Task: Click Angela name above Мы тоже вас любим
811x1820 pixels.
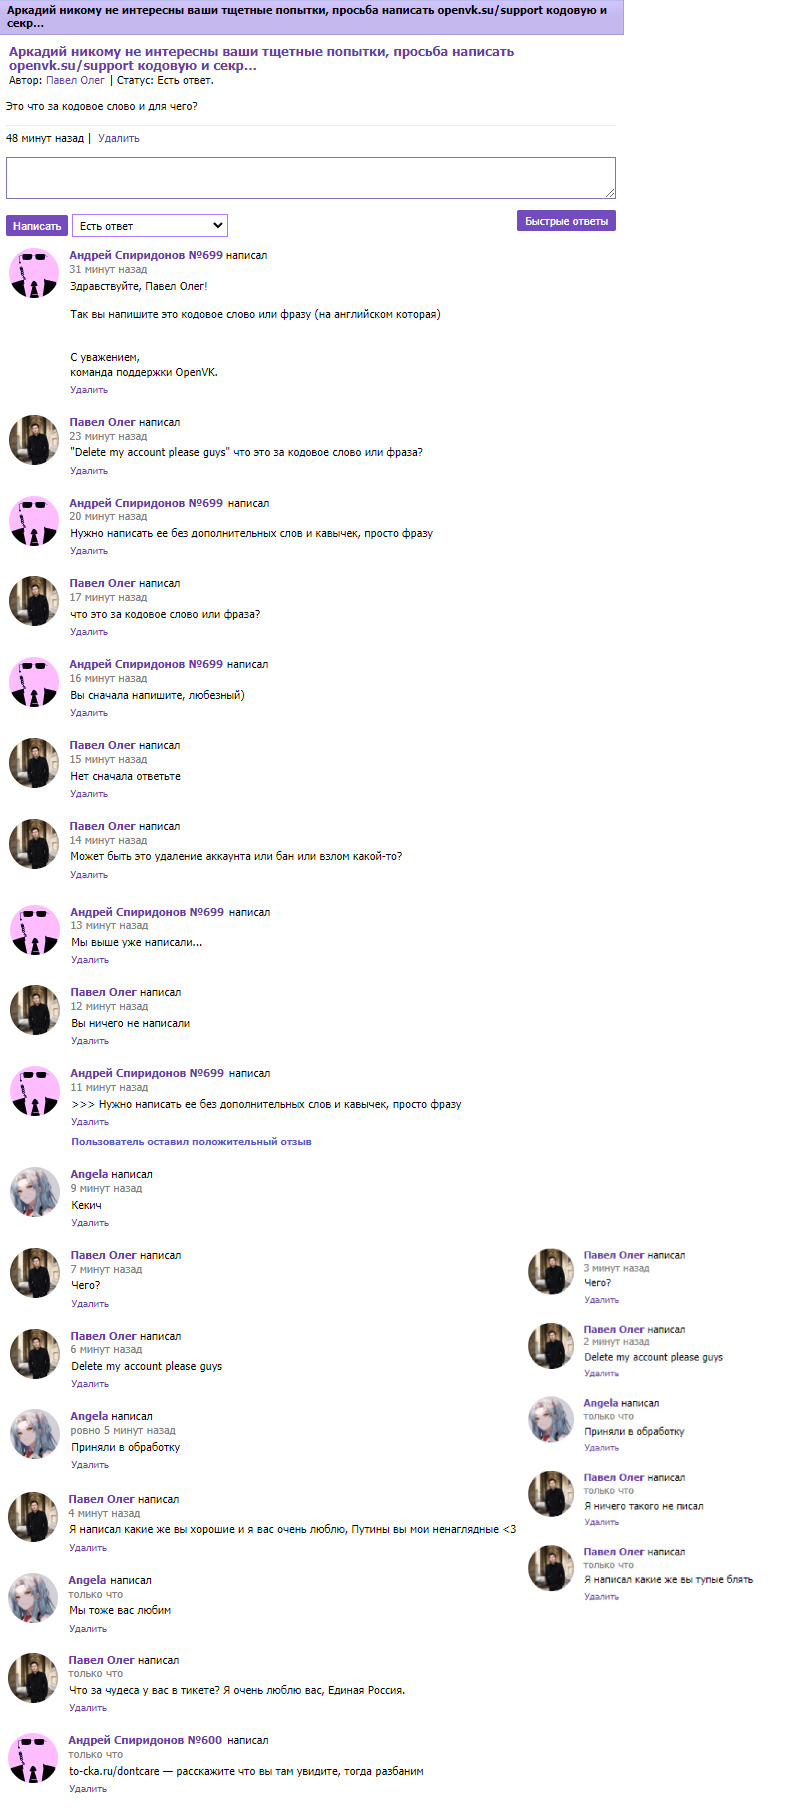Action: 87,1580
